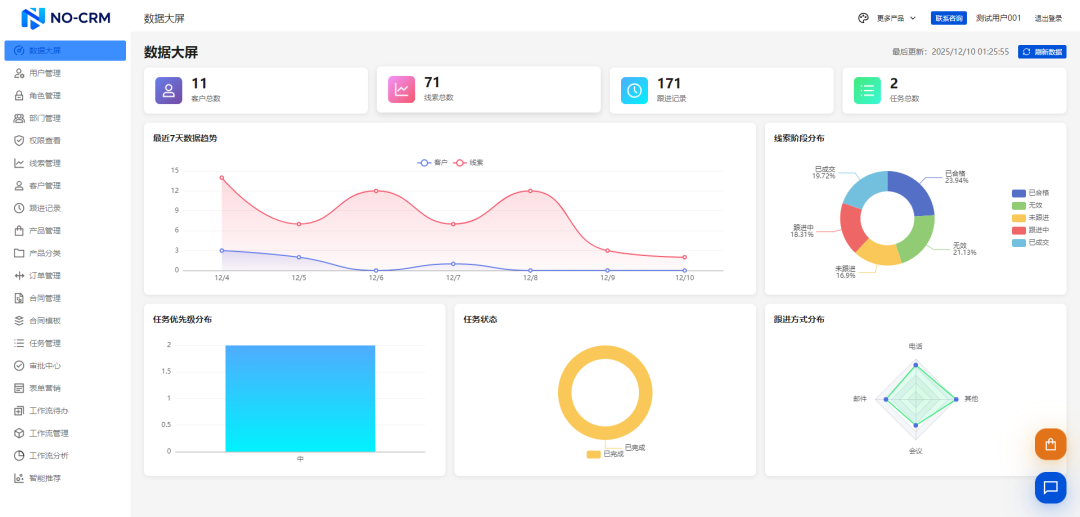Image resolution: width=1080 pixels, height=517 pixels.
Task: Toggle 未跟进 in the stage legend
Action: 1030,218
